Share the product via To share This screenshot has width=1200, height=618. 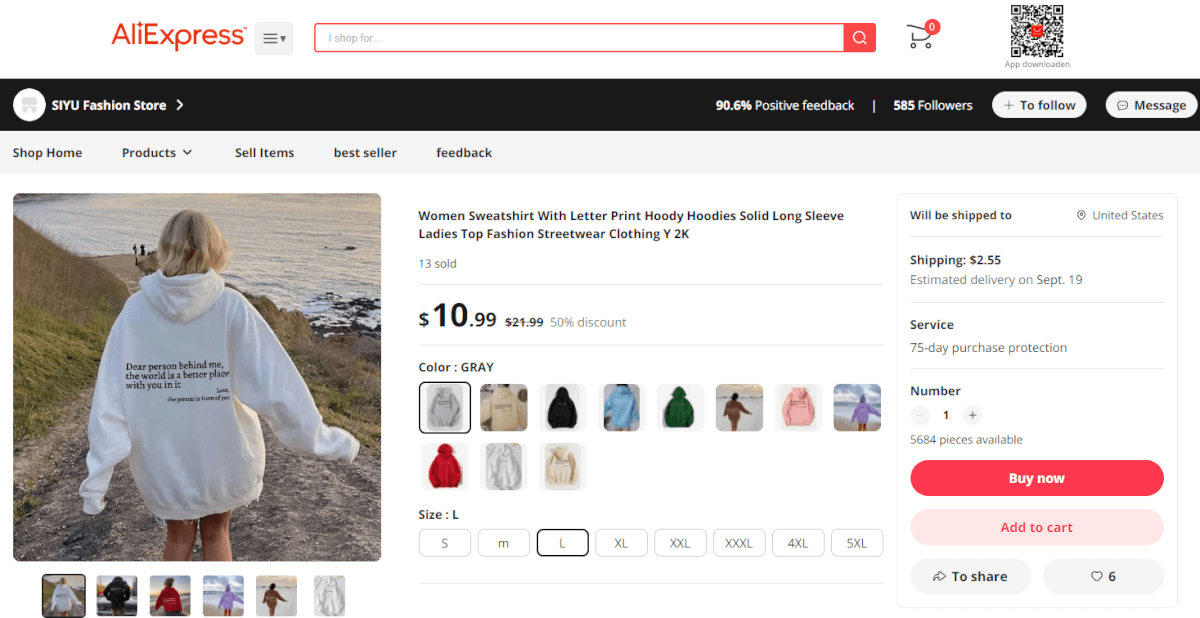pyautogui.click(x=971, y=576)
